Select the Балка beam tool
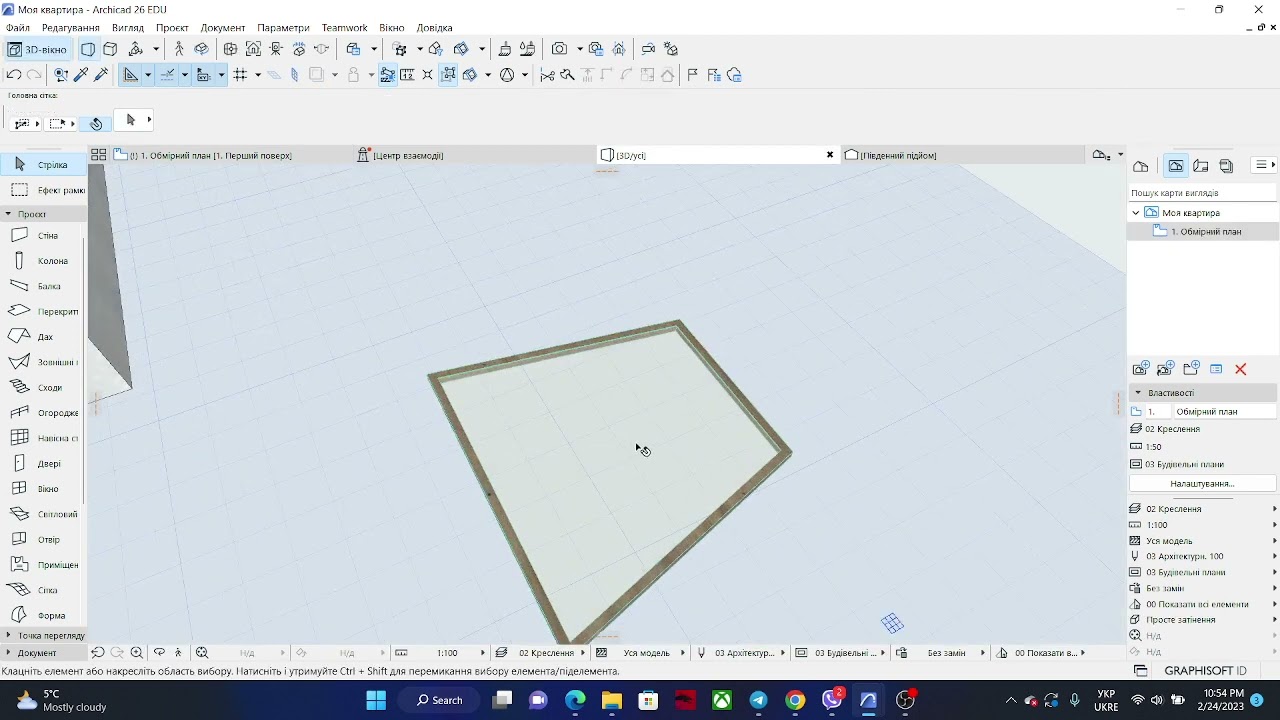This screenshot has width=1280, height=720. tap(44, 286)
